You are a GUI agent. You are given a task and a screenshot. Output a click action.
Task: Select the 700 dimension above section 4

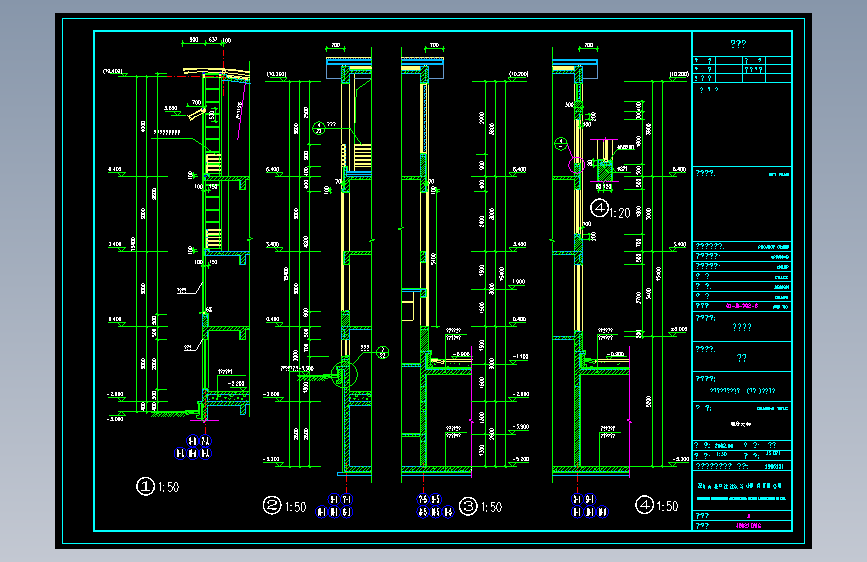pos(588,45)
